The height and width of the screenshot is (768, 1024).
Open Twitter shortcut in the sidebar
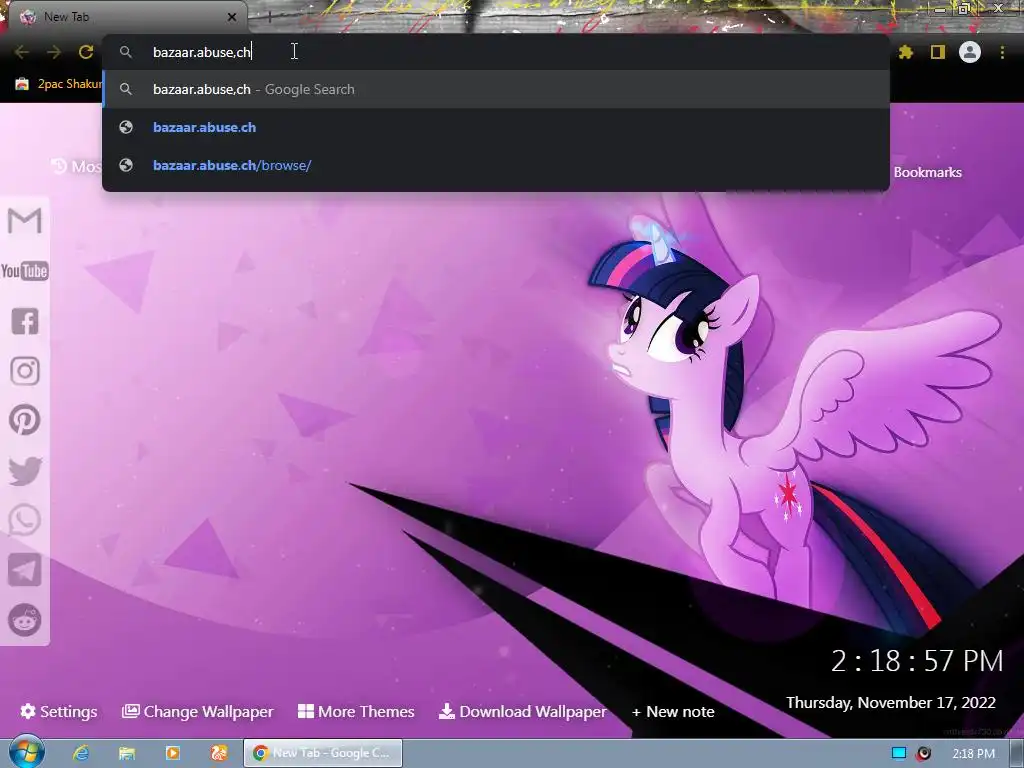(25, 471)
